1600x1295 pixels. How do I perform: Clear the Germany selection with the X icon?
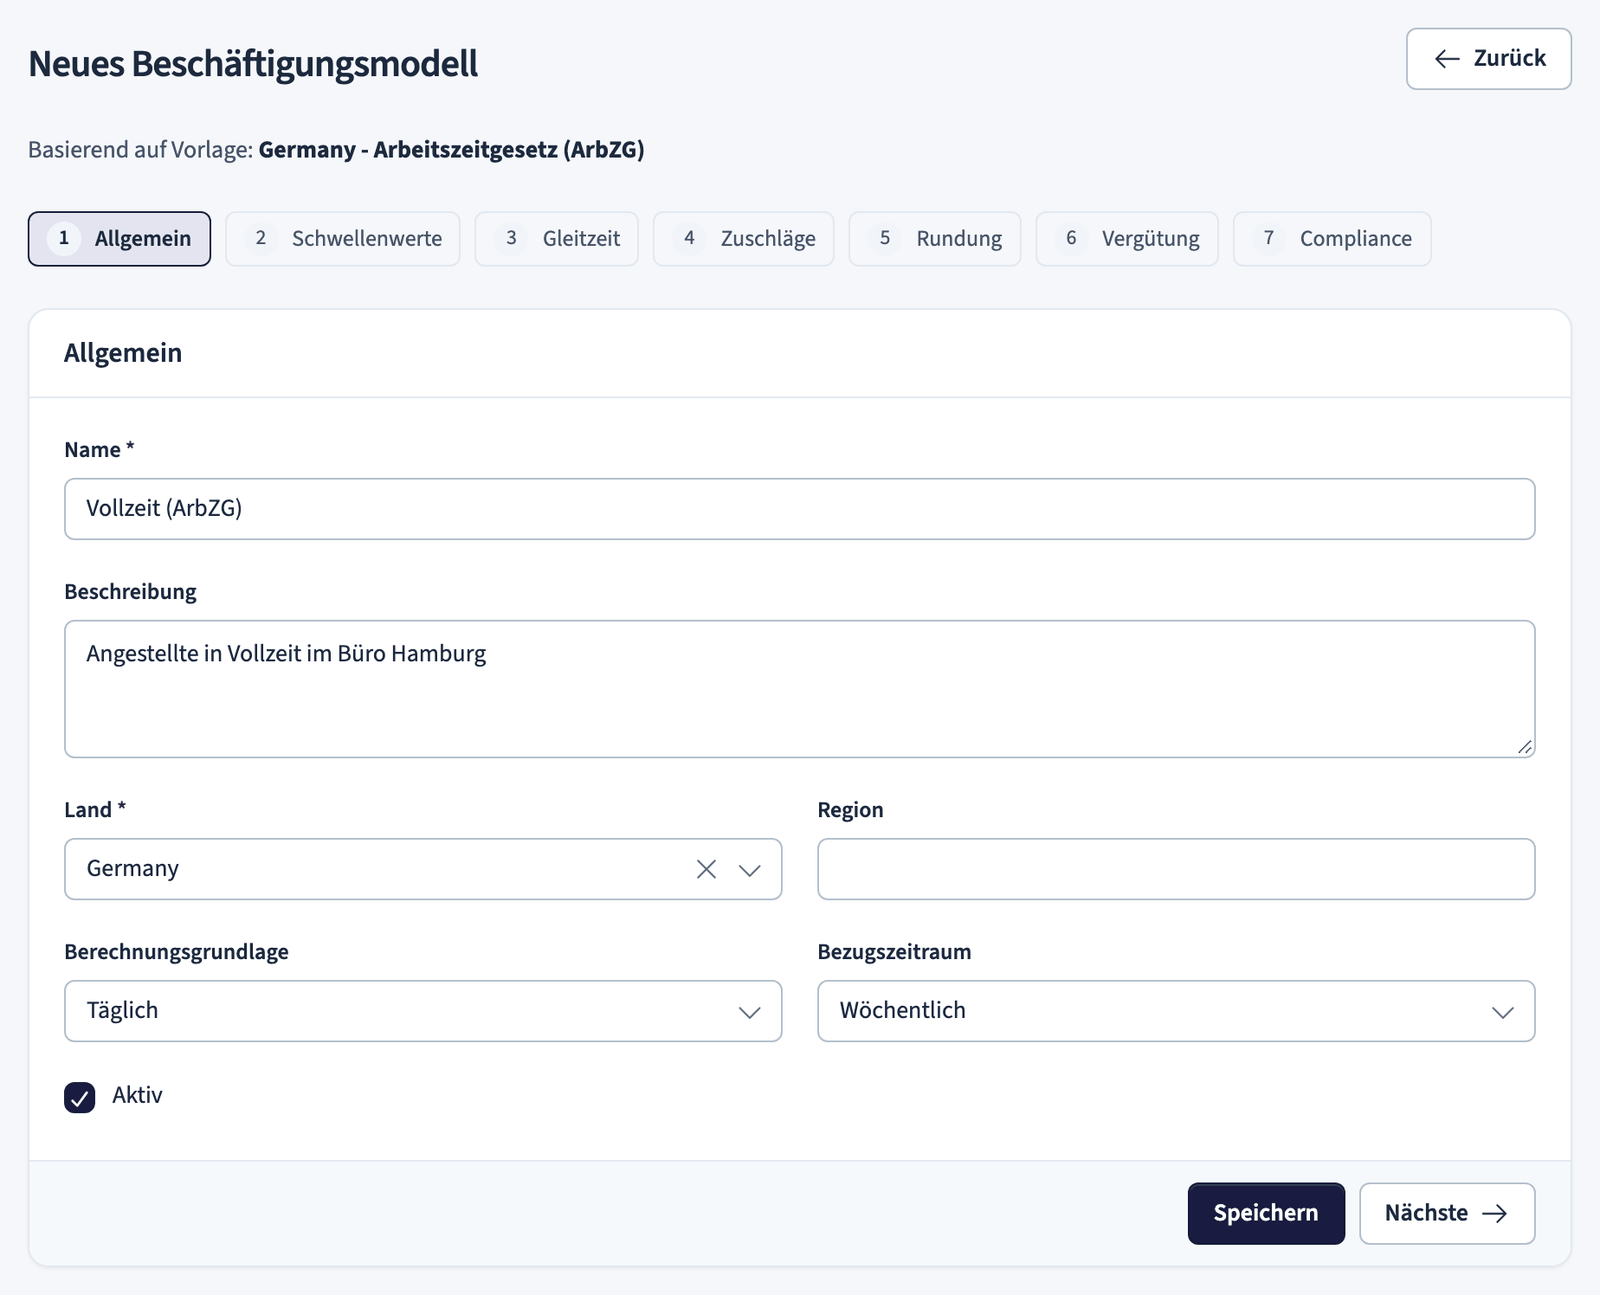[706, 869]
